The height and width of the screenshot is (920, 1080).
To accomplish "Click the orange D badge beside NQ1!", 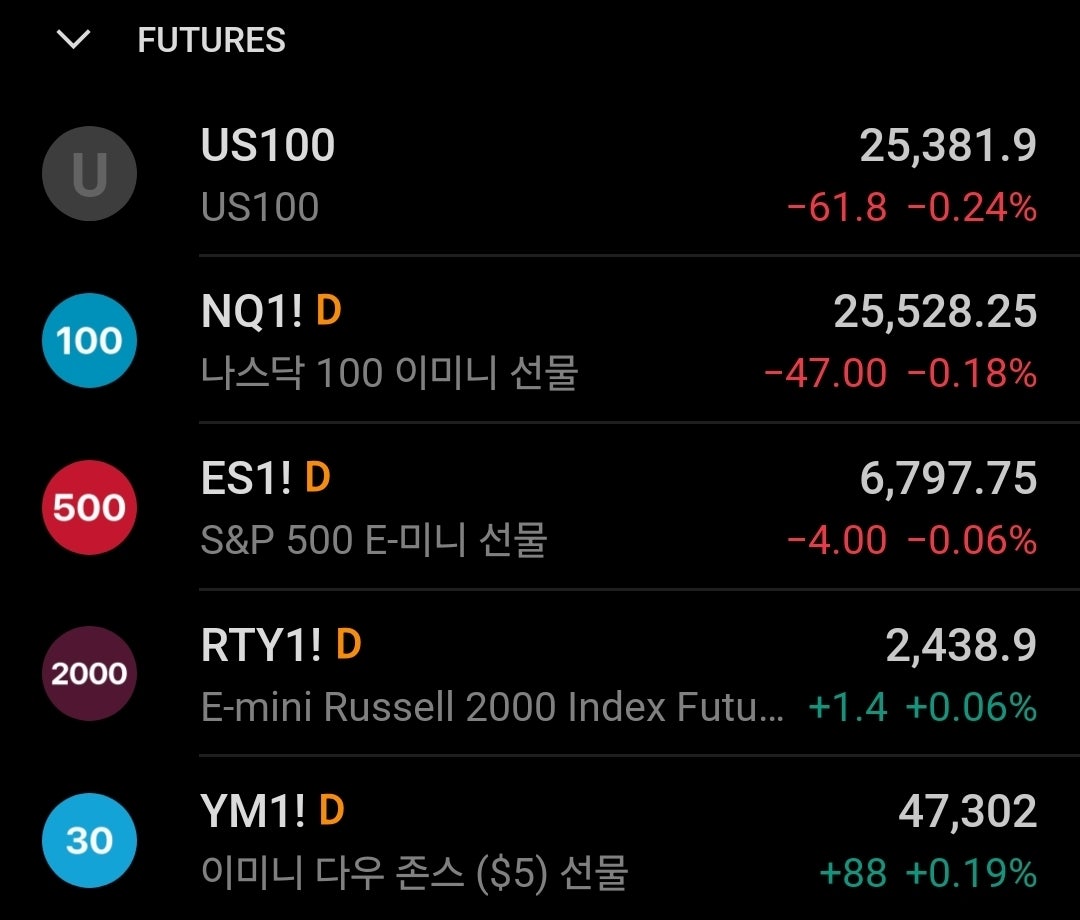I will pyautogui.click(x=328, y=312).
